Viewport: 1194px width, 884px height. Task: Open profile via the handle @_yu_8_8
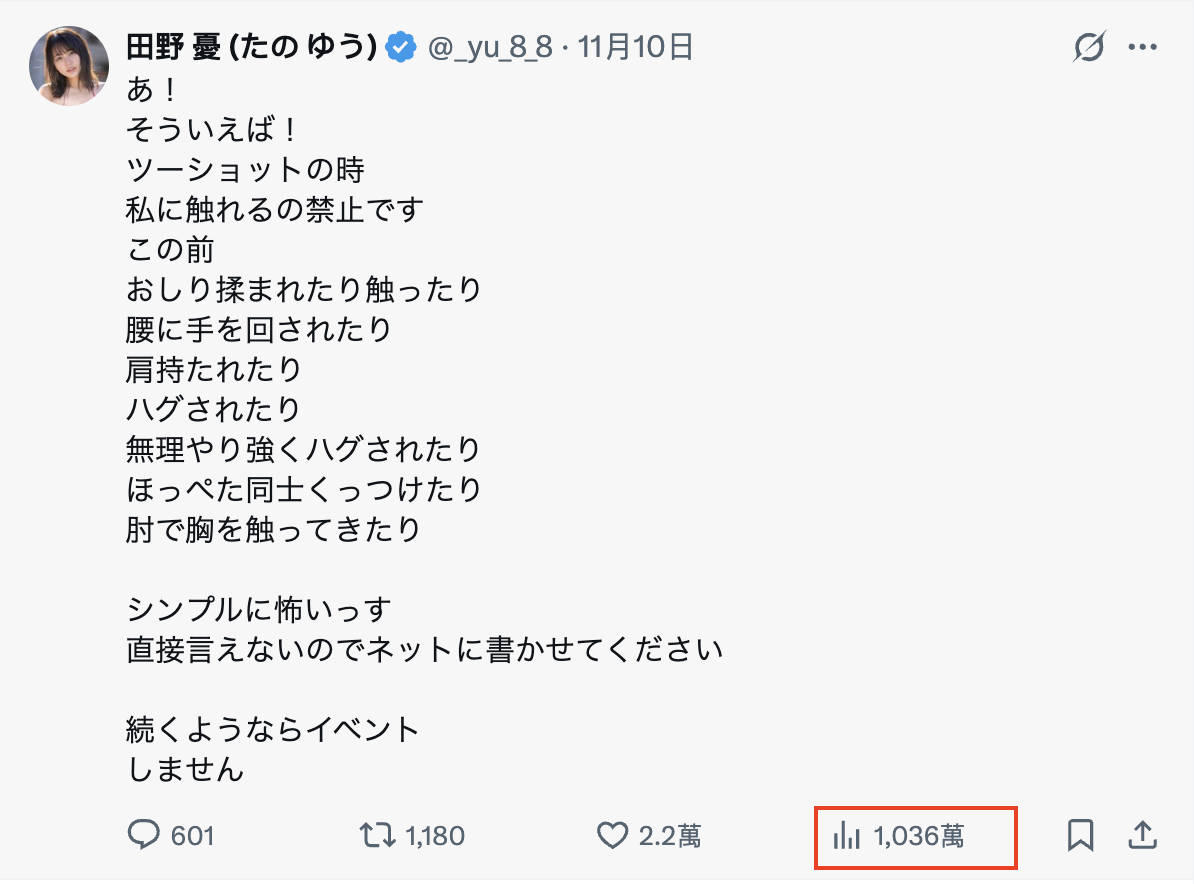[x=493, y=45]
